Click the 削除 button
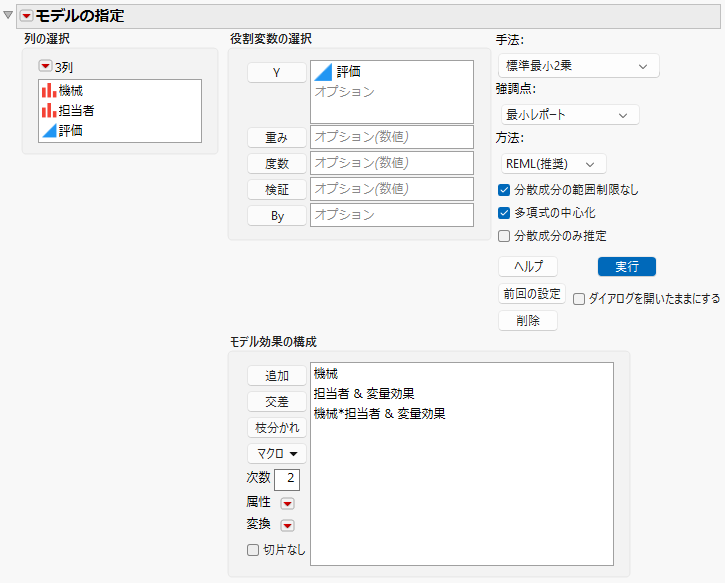 coord(528,320)
